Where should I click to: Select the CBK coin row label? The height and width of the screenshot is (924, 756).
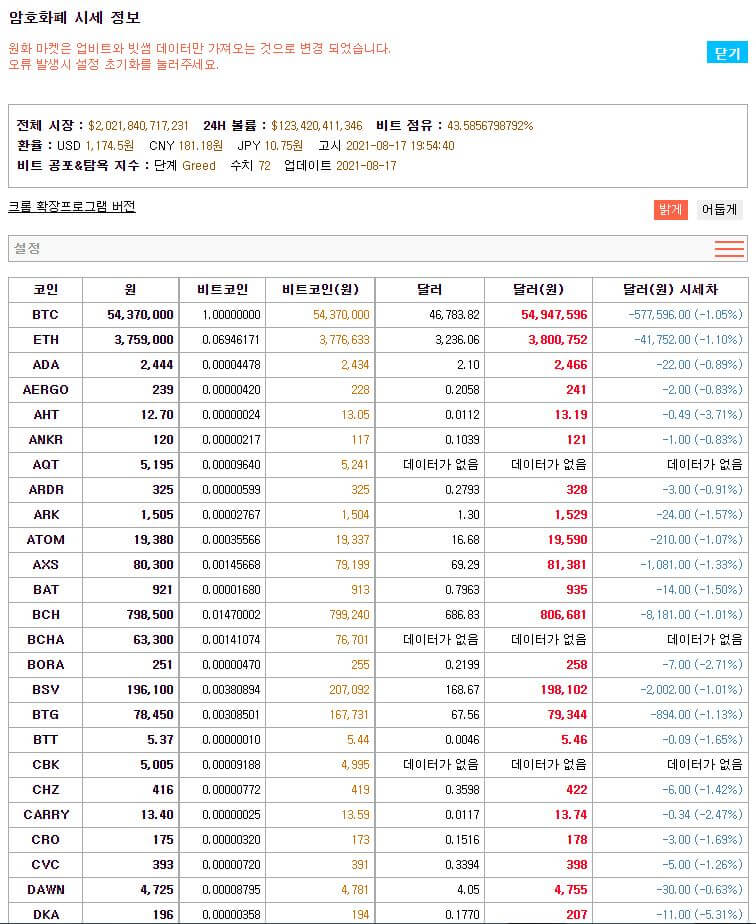click(45, 764)
